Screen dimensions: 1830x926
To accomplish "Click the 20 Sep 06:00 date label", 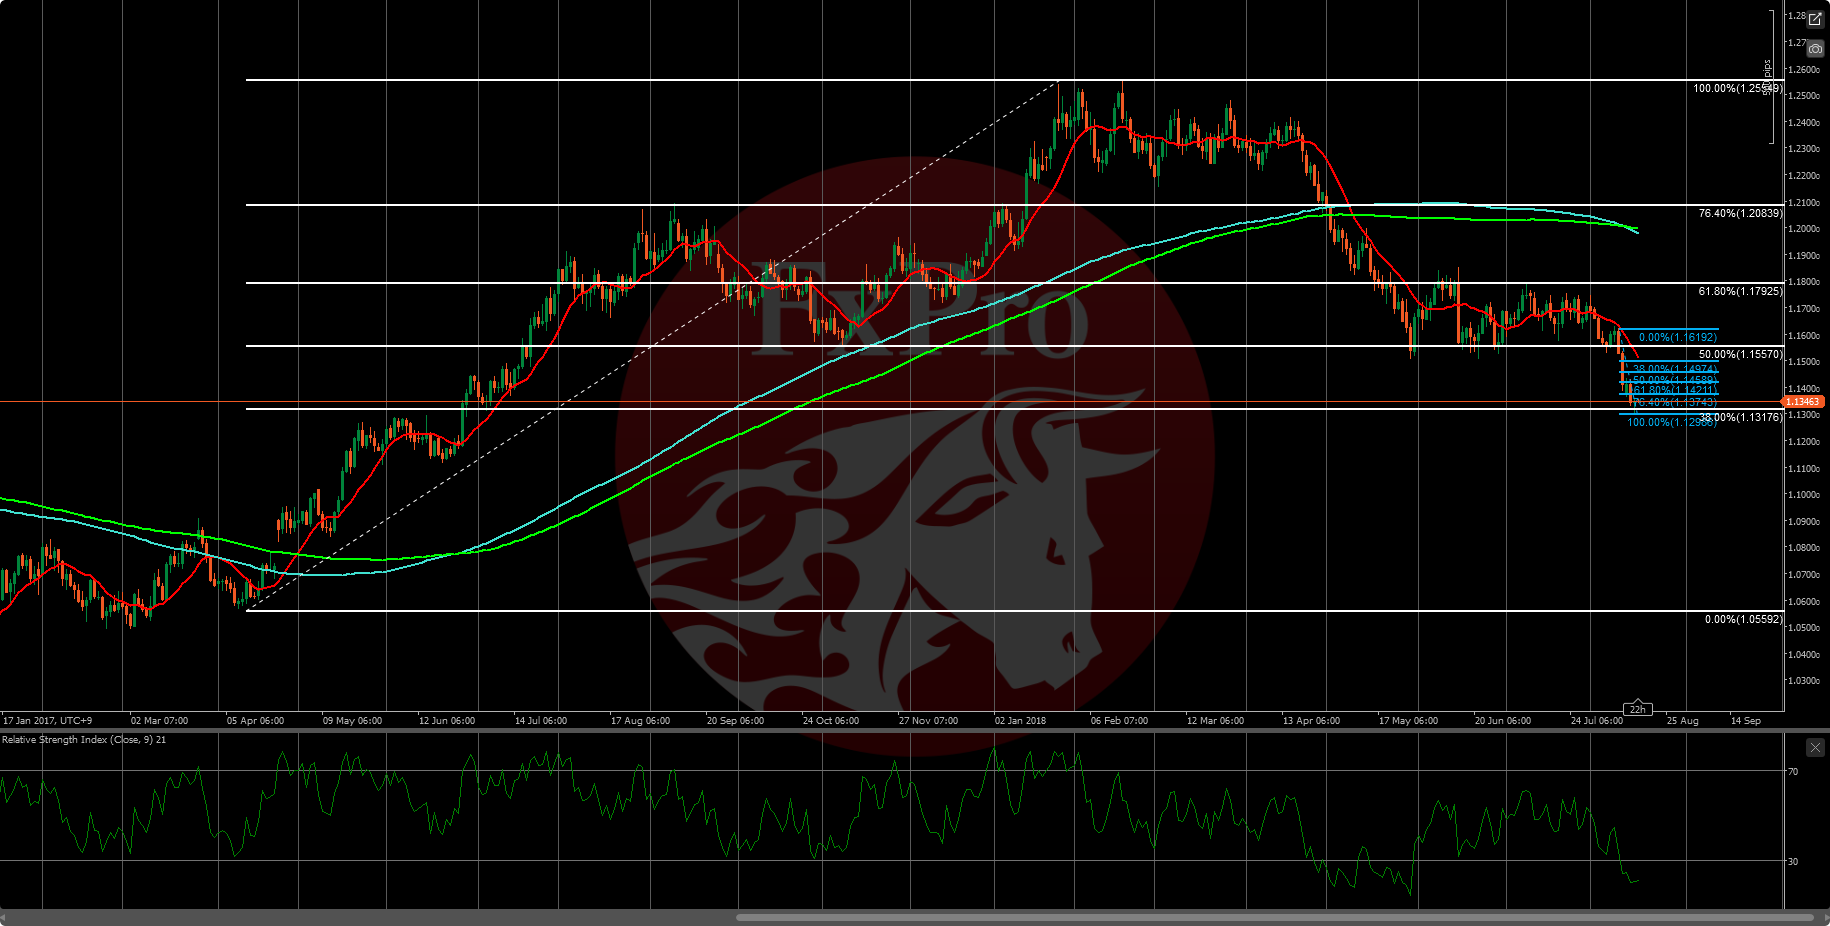I will click(735, 721).
